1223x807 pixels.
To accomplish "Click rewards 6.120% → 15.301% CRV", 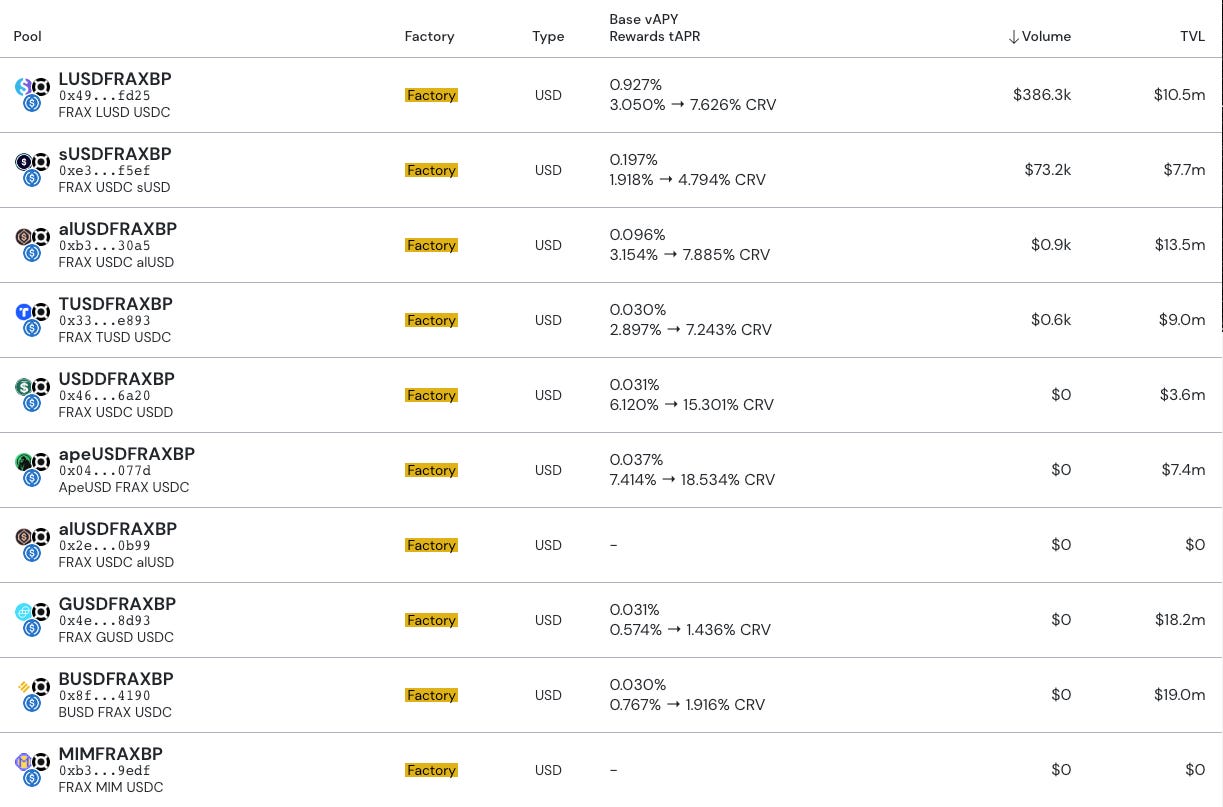I will tap(692, 405).
